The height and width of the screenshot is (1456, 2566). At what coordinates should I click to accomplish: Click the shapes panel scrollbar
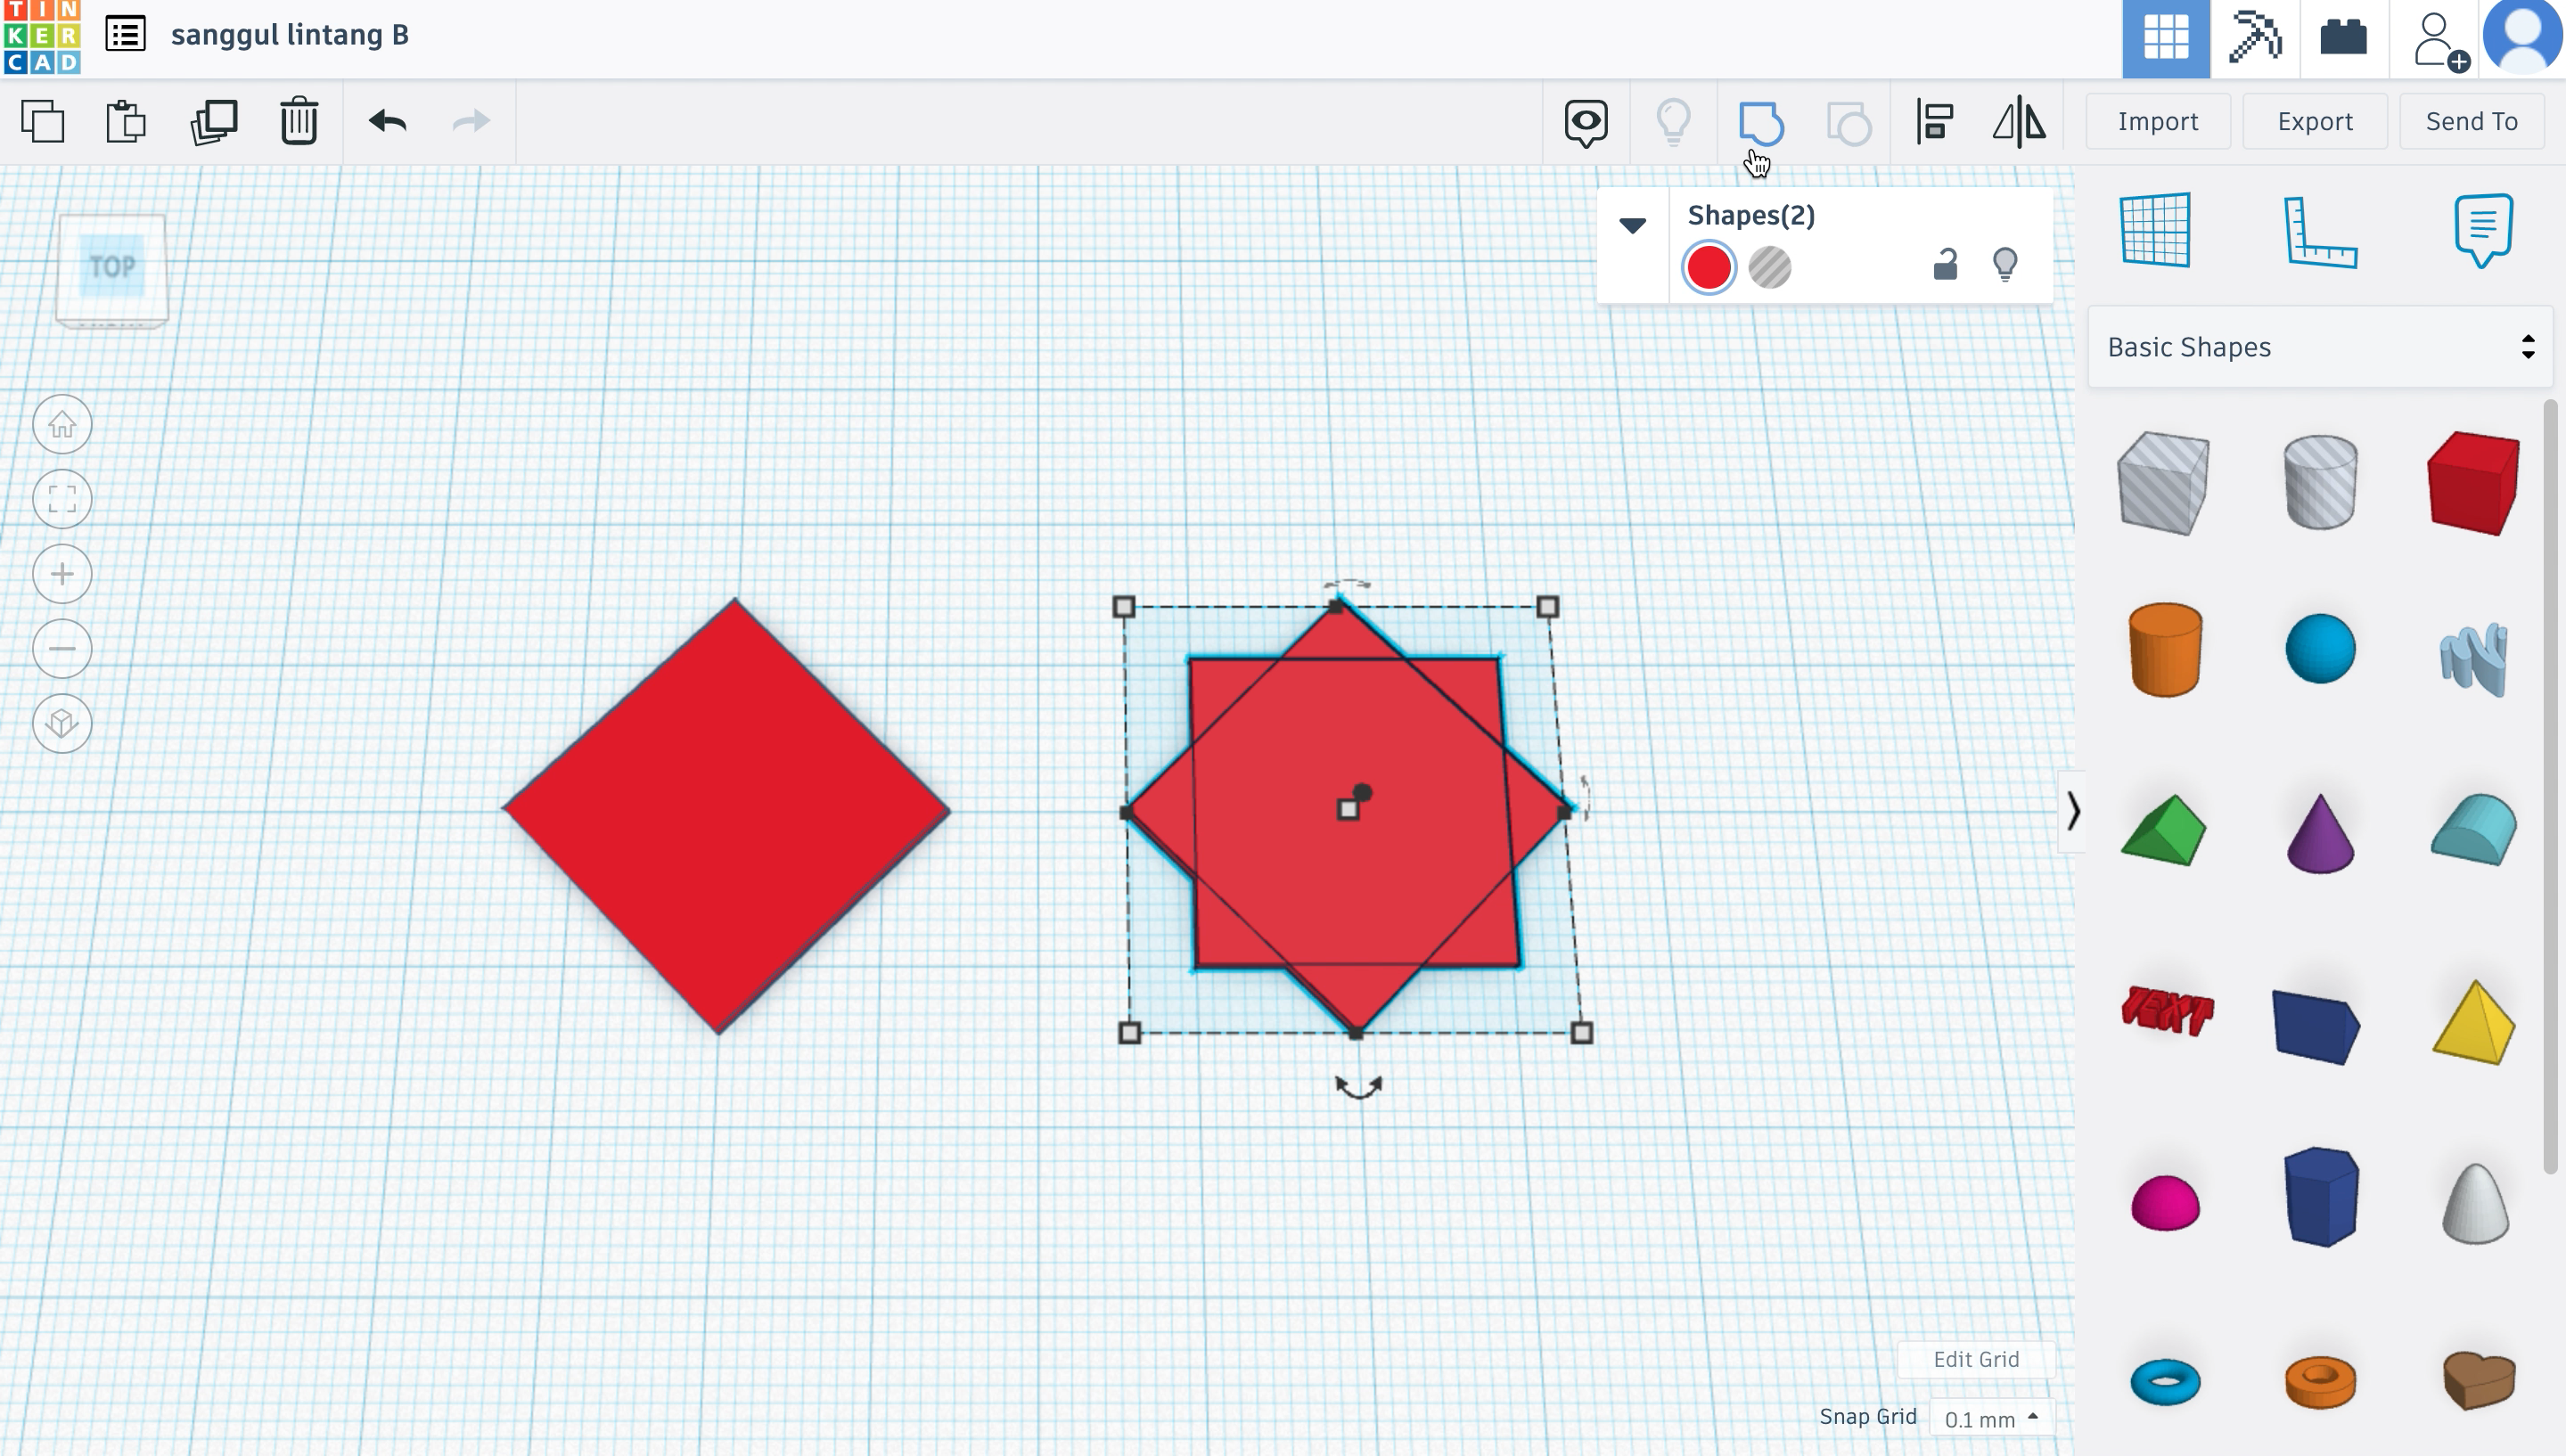coord(2551,786)
